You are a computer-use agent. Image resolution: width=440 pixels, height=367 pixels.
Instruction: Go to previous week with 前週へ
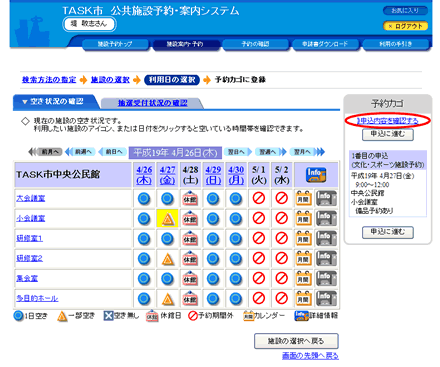click(x=80, y=152)
